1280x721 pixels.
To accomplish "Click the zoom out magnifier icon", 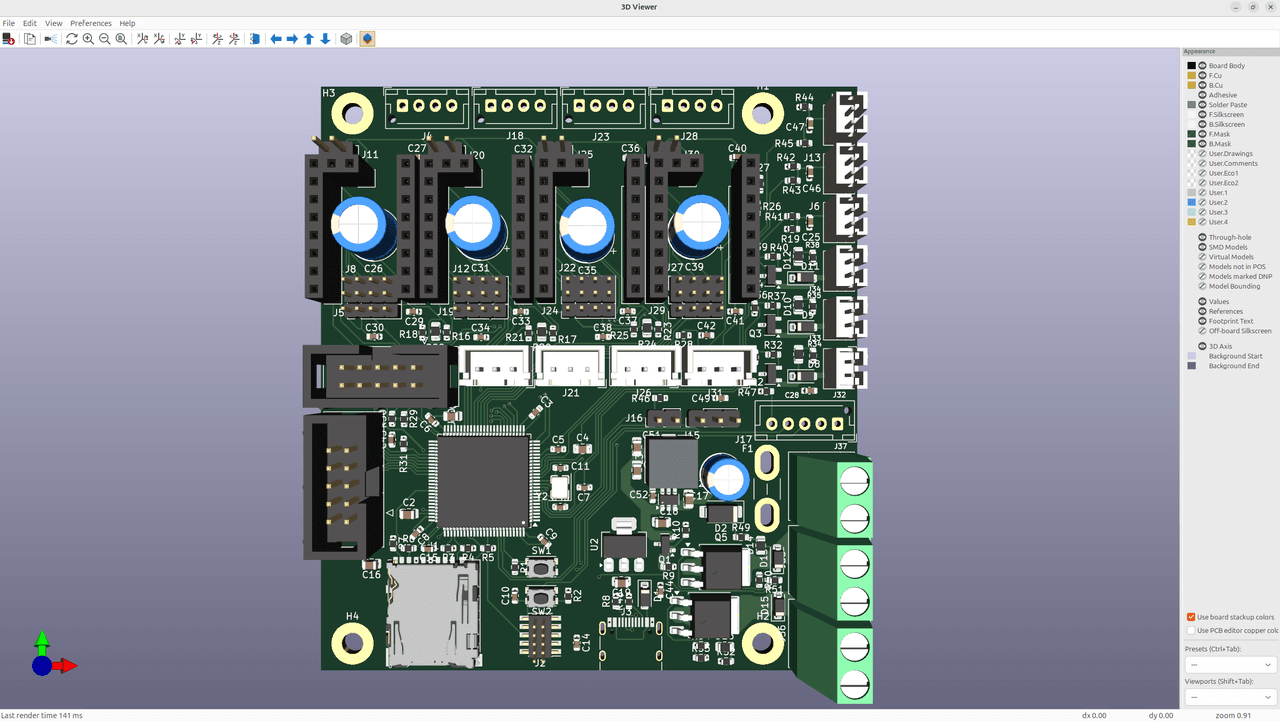I will 104,39.
